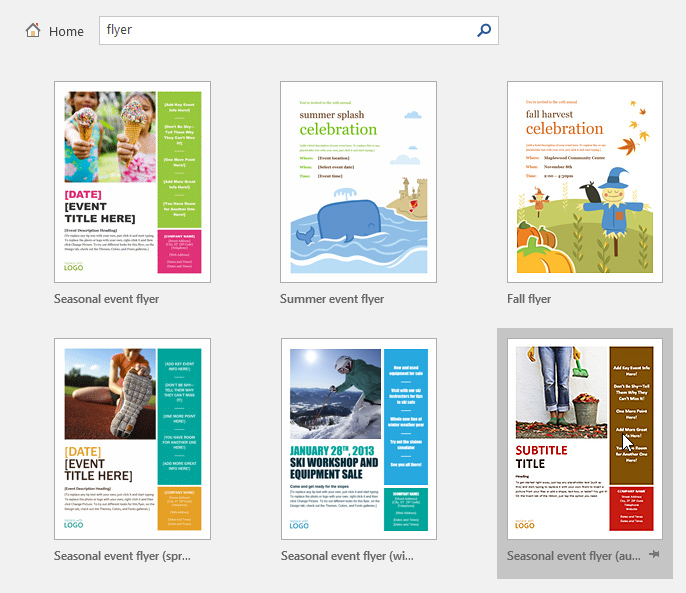The width and height of the screenshot is (686, 593).
Task: Click the 'Seasonal event flyer (au...' caption
Action: click(573, 555)
